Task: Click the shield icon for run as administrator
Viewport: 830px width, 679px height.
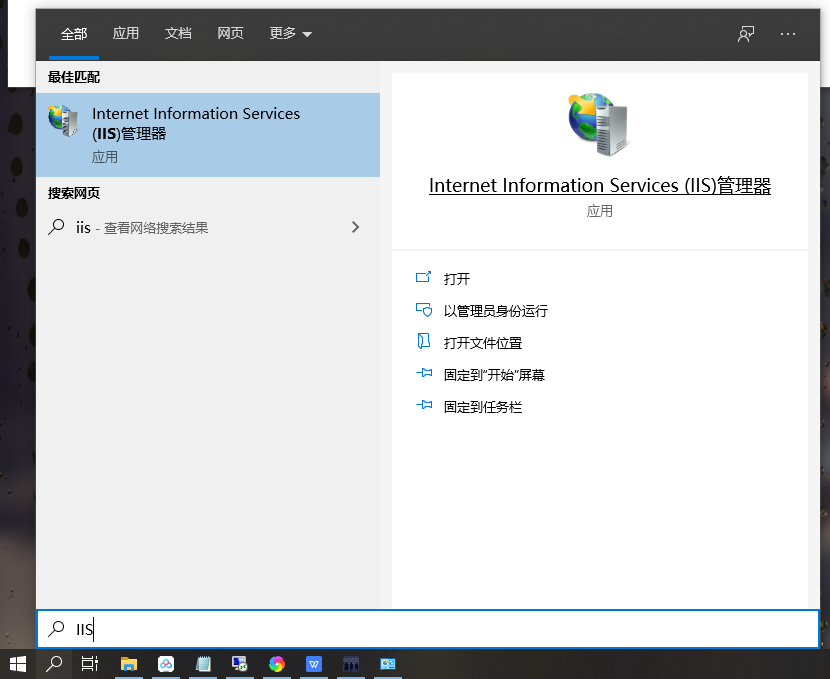Action: coord(423,310)
